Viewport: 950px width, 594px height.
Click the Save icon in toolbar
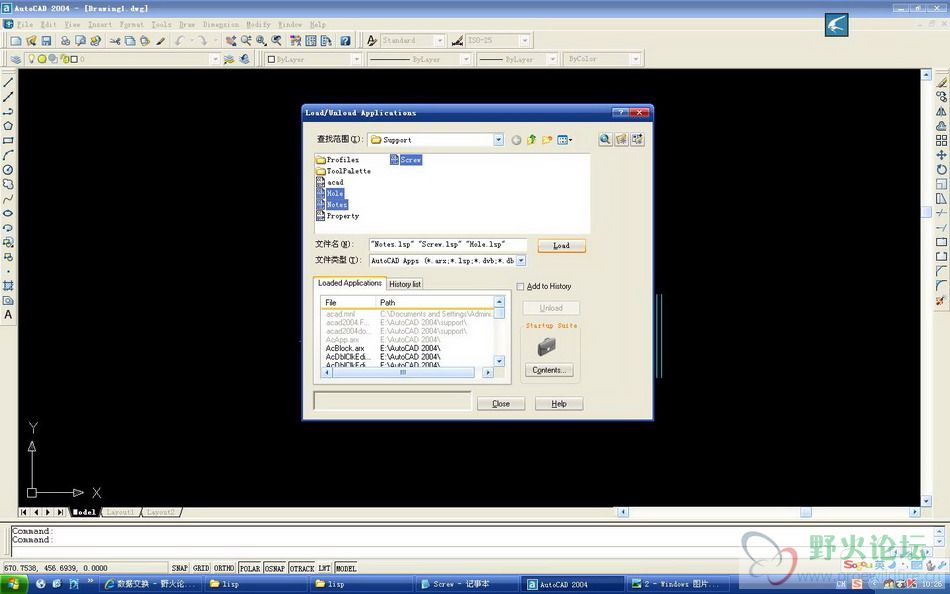point(46,41)
